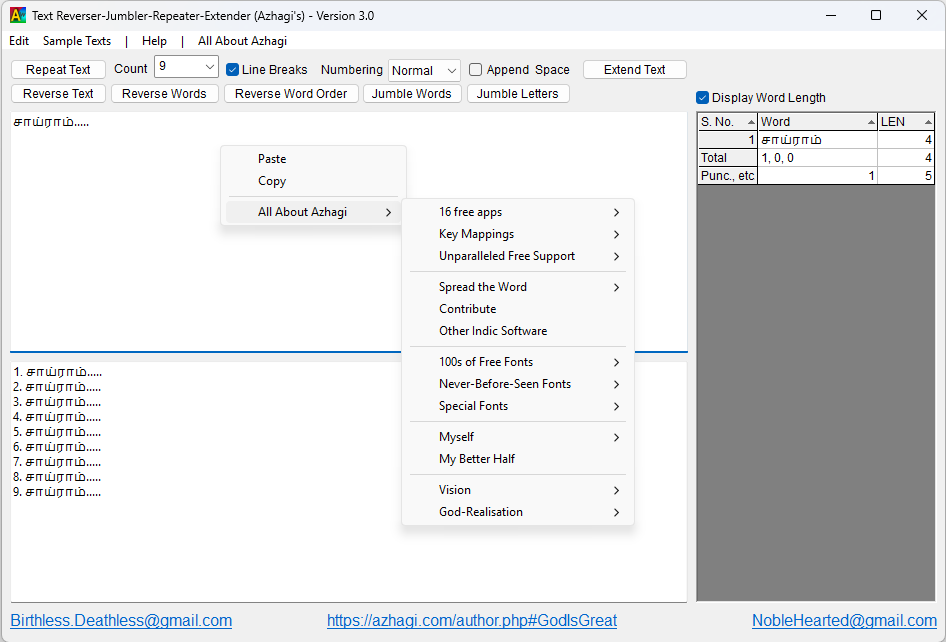The width and height of the screenshot is (946, 642).
Task: Expand Never-Before-Seen Fonts submenu
Action: point(518,384)
